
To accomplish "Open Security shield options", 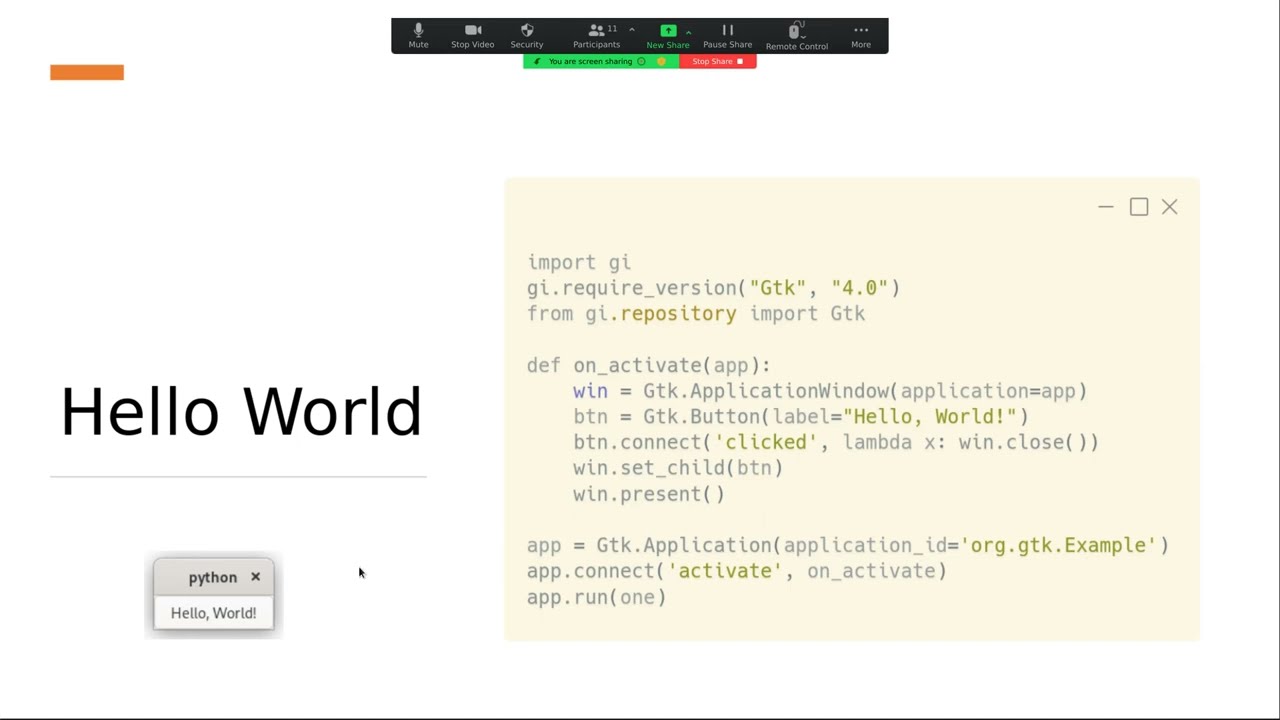I will click(527, 36).
